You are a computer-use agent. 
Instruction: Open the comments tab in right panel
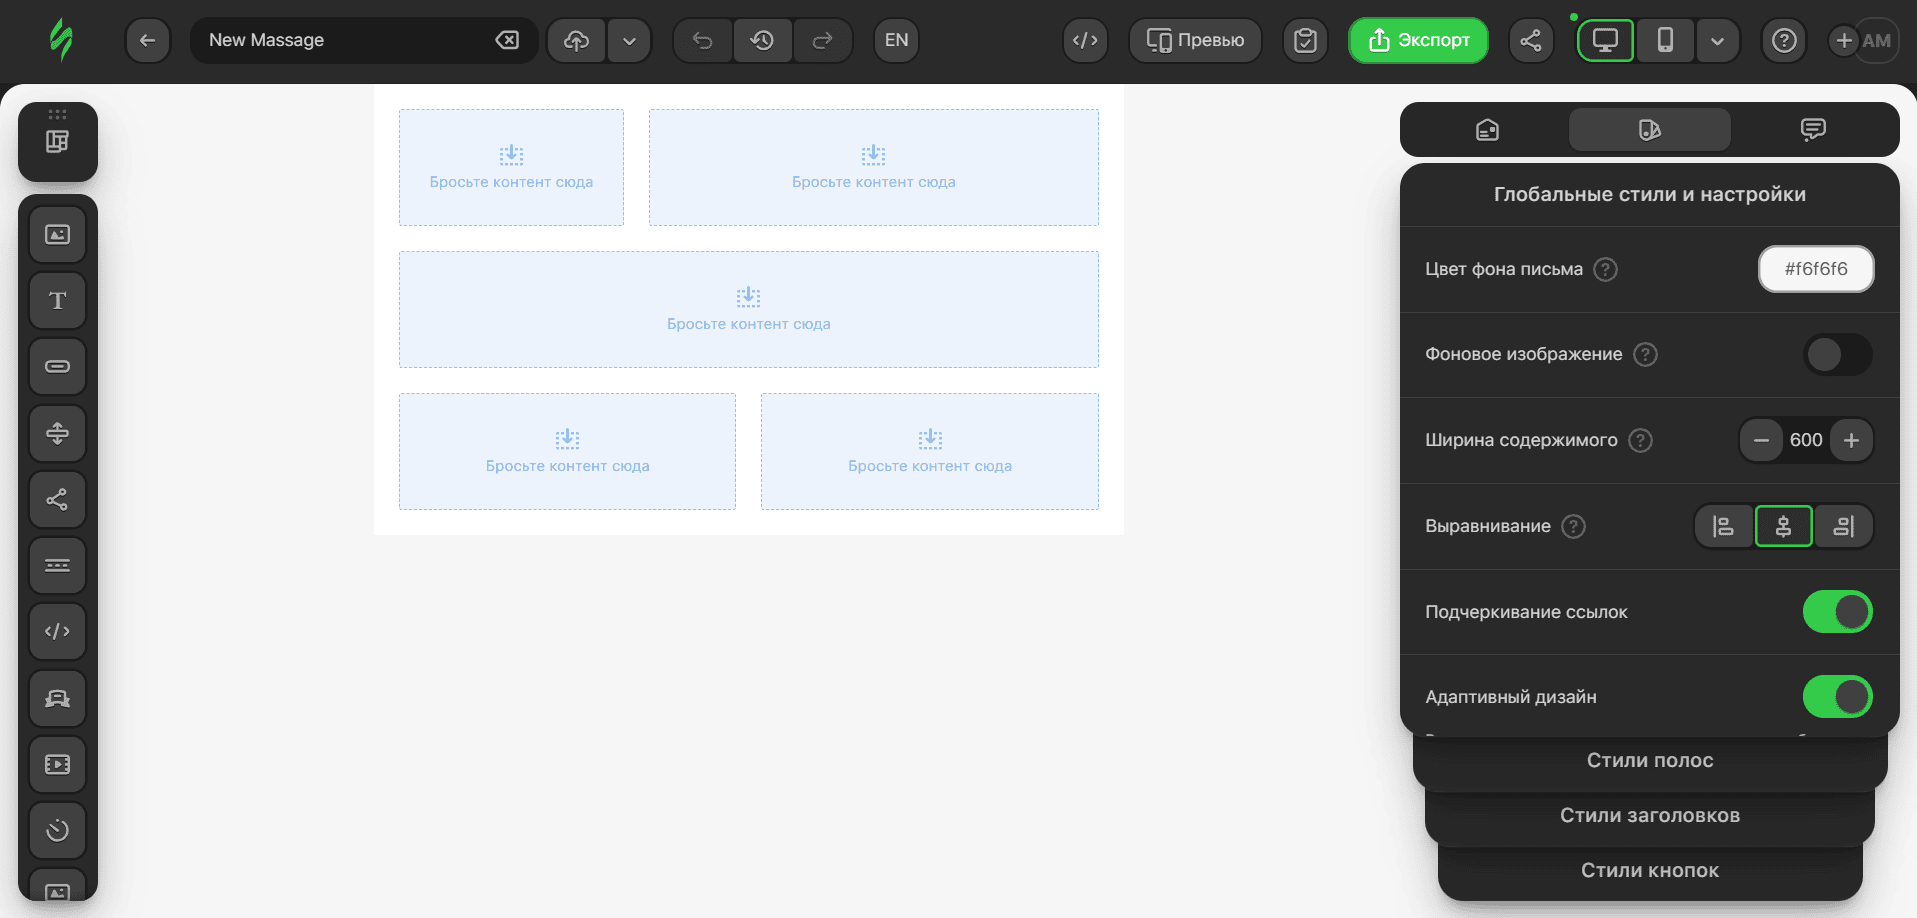(1812, 130)
